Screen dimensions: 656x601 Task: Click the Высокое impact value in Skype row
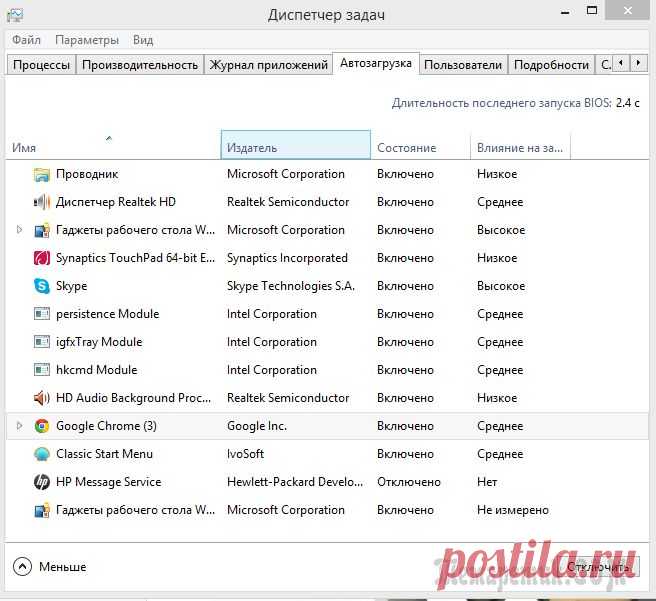click(501, 286)
